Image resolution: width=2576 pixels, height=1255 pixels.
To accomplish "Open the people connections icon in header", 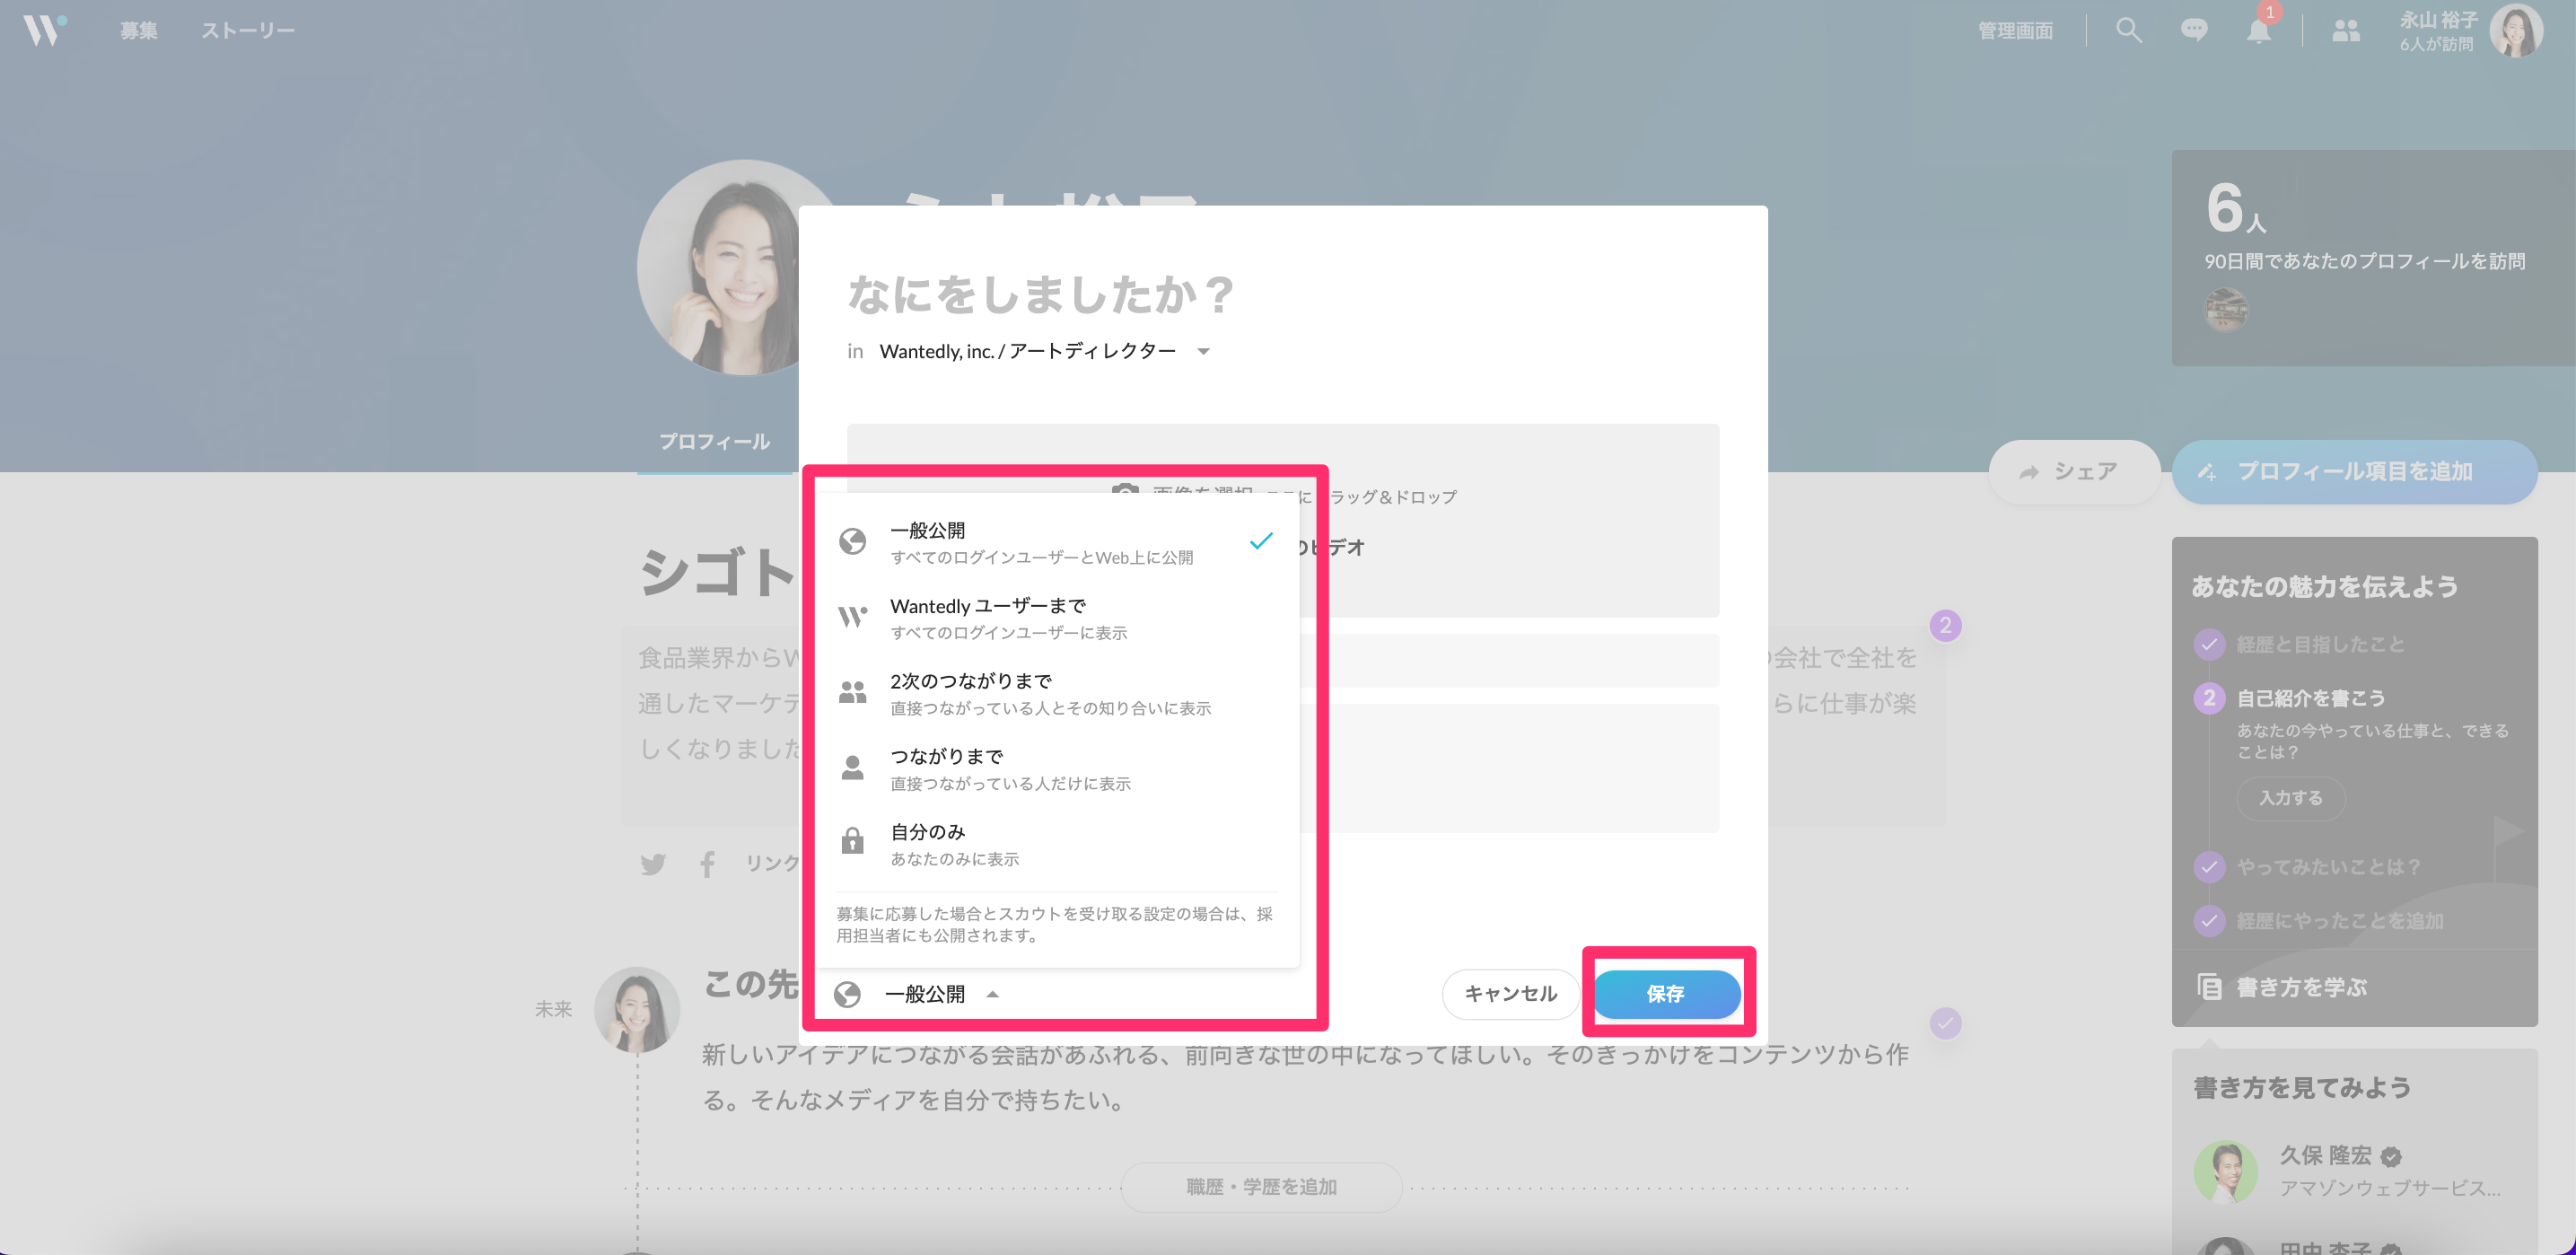I will click(x=2345, y=31).
